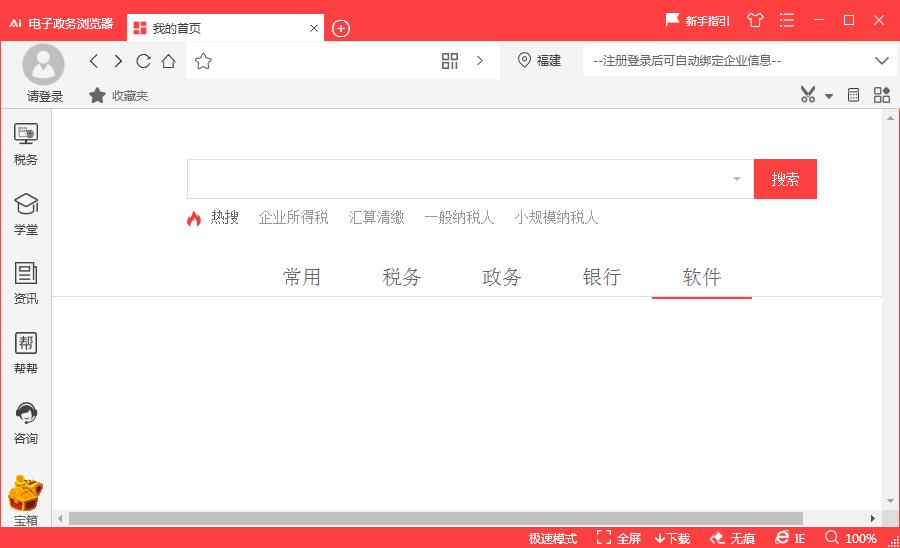The width and height of the screenshot is (900, 548).
Task: Toggle 极速模式 in status bar
Action: click(553, 538)
